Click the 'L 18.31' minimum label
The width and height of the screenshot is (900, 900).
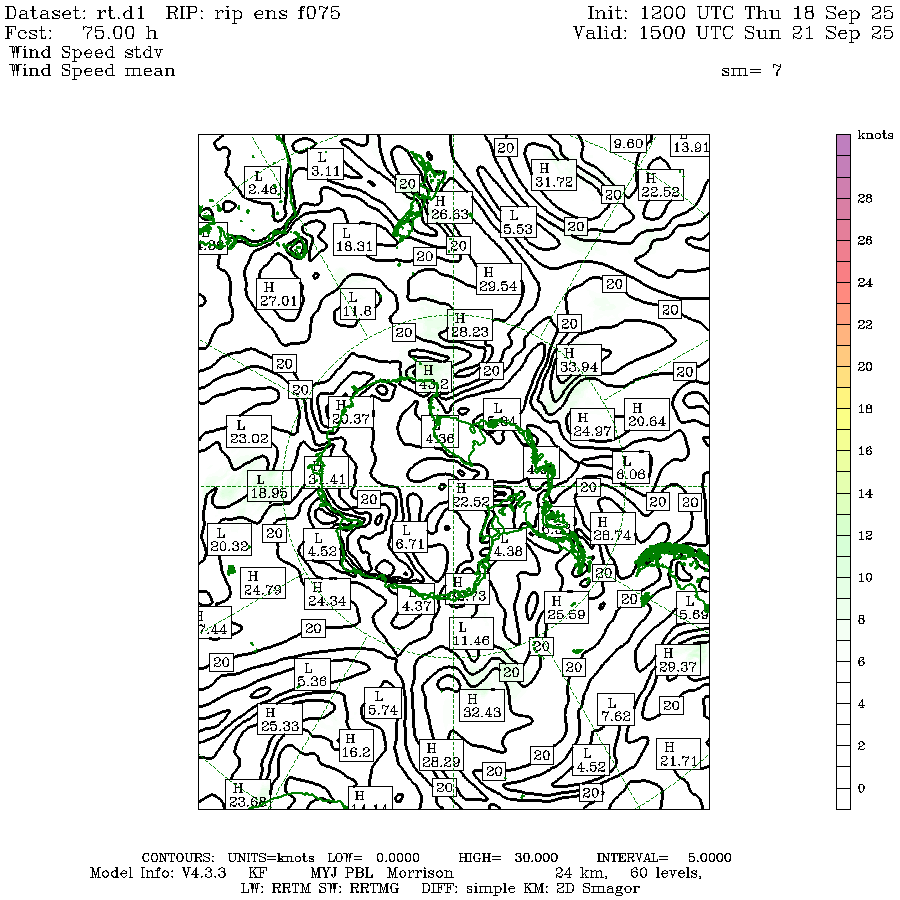(355, 240)
